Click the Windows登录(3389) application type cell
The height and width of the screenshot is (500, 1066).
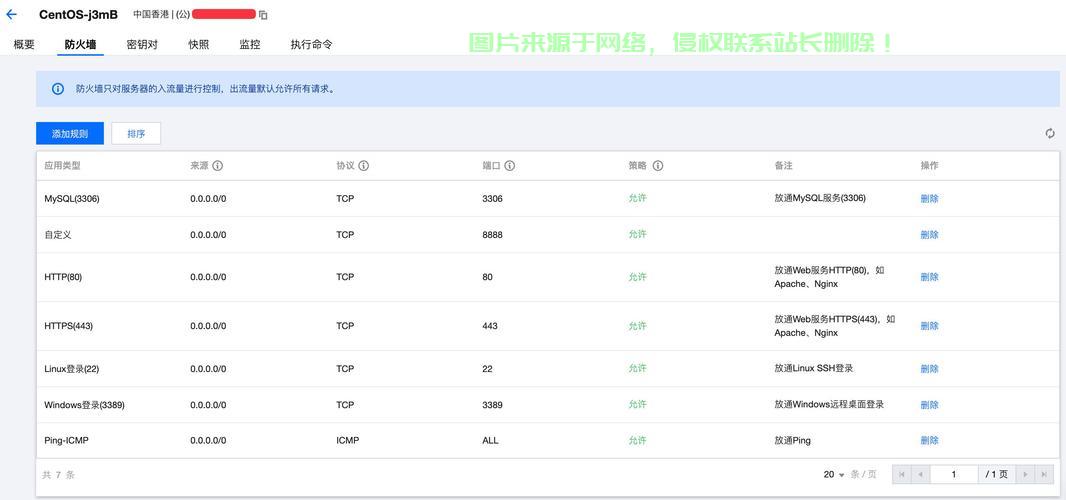84,405
